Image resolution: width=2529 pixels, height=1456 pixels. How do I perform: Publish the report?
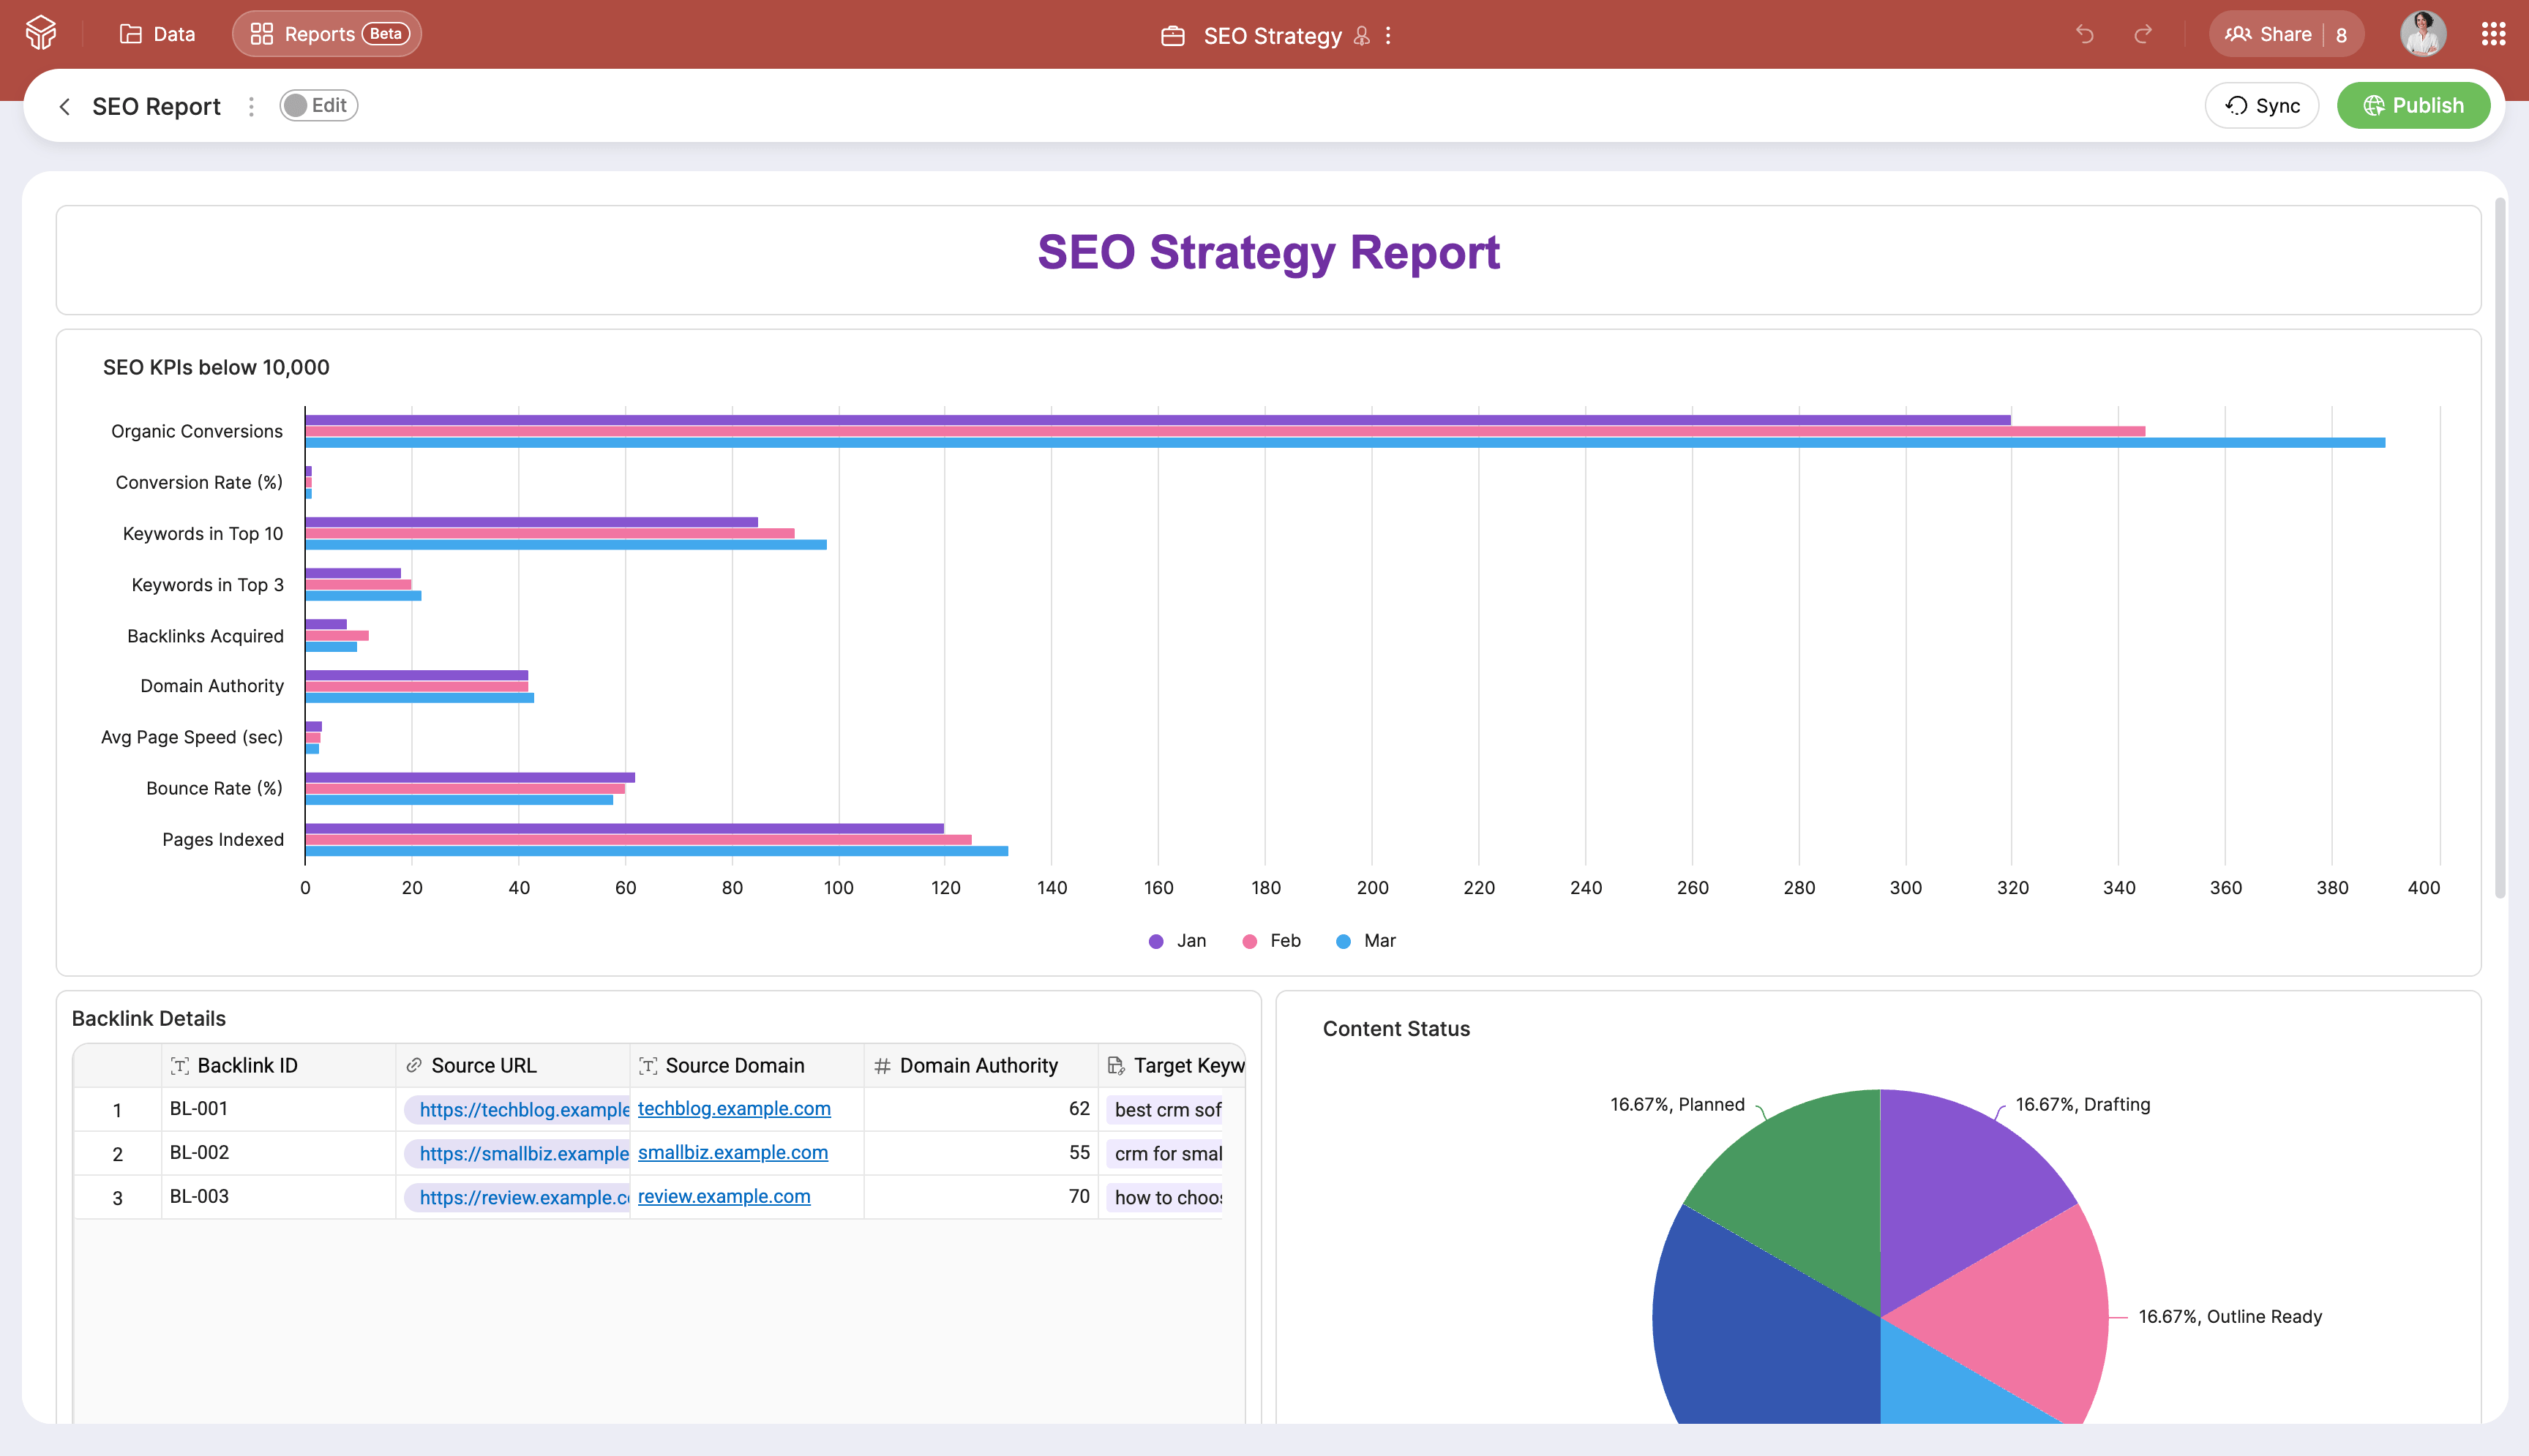coord(2413,105)
